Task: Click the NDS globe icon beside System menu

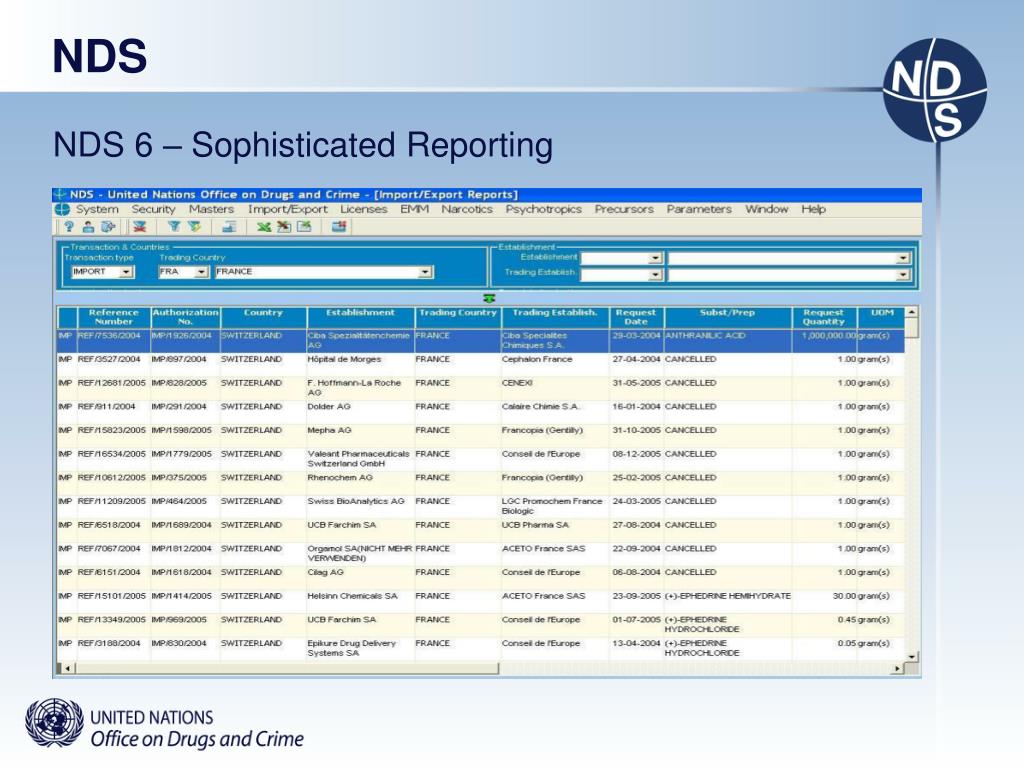Action: pos(62,209)
